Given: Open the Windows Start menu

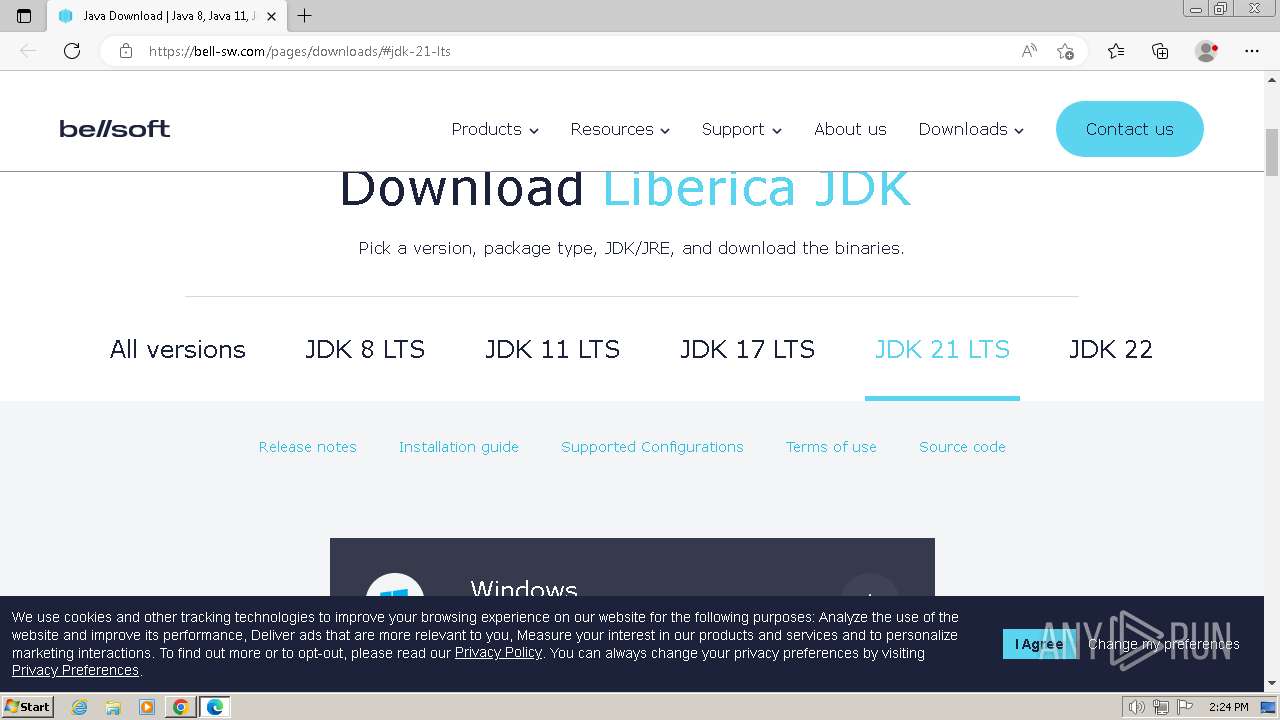Looking at the screenshot, I should click(x=28, y=707).
